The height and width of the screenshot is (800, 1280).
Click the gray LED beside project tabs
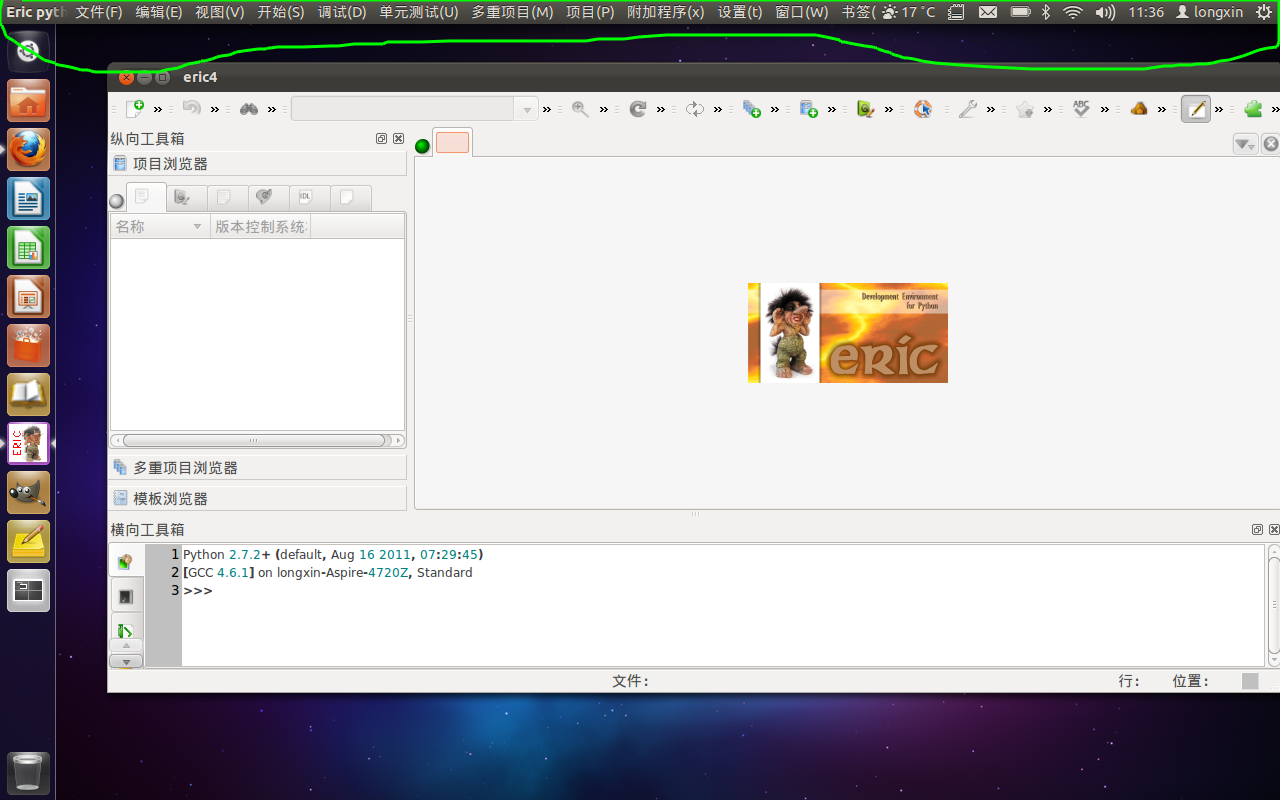(x=117, y=201)
